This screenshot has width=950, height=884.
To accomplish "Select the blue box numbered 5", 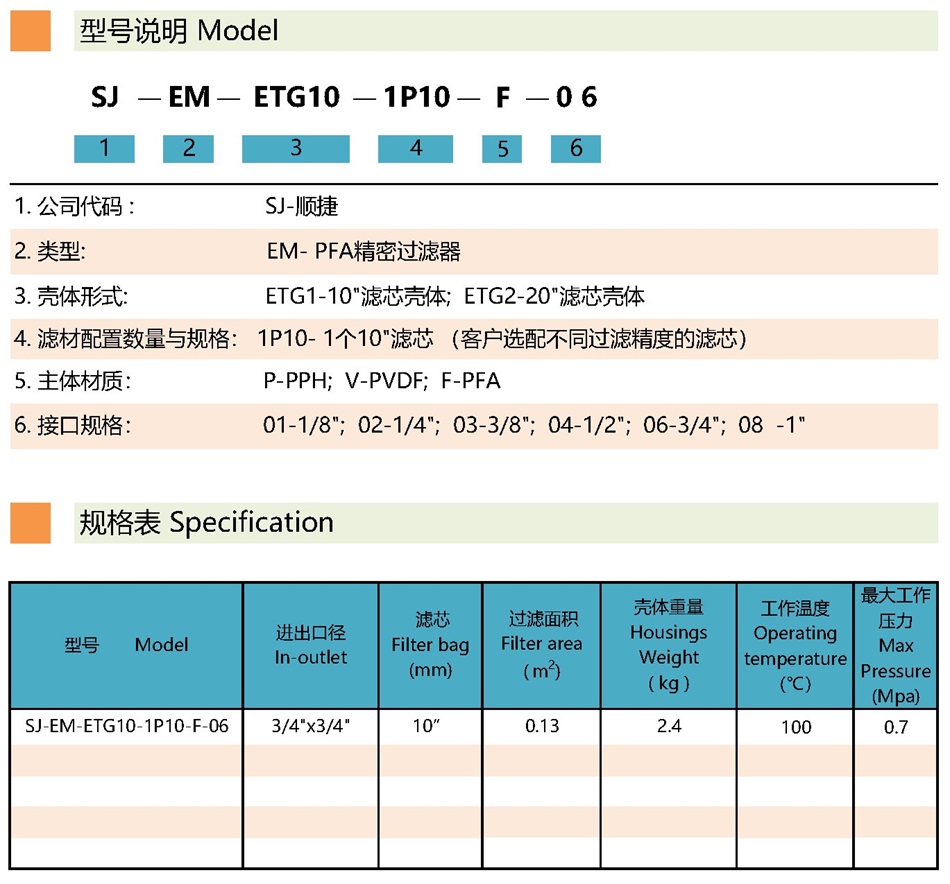I will tap(502, 149).
